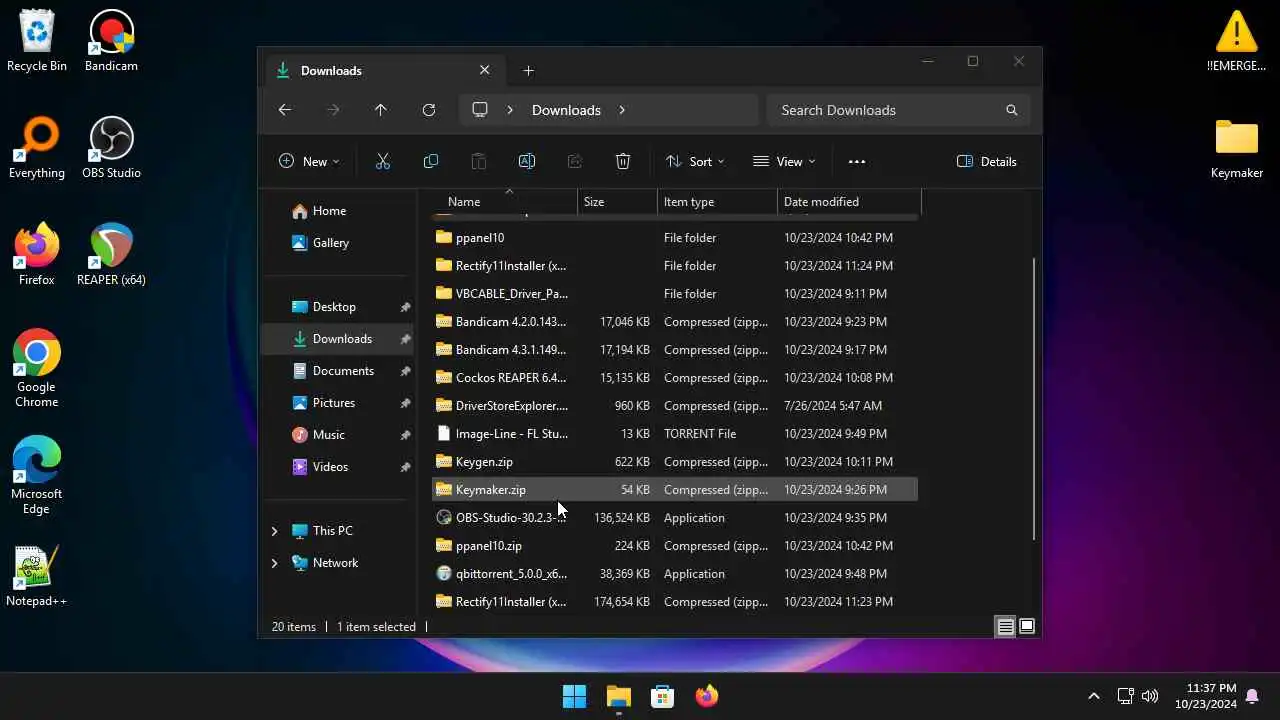Close the Downloads tab
1280x720 pixels.
(484, 70)
